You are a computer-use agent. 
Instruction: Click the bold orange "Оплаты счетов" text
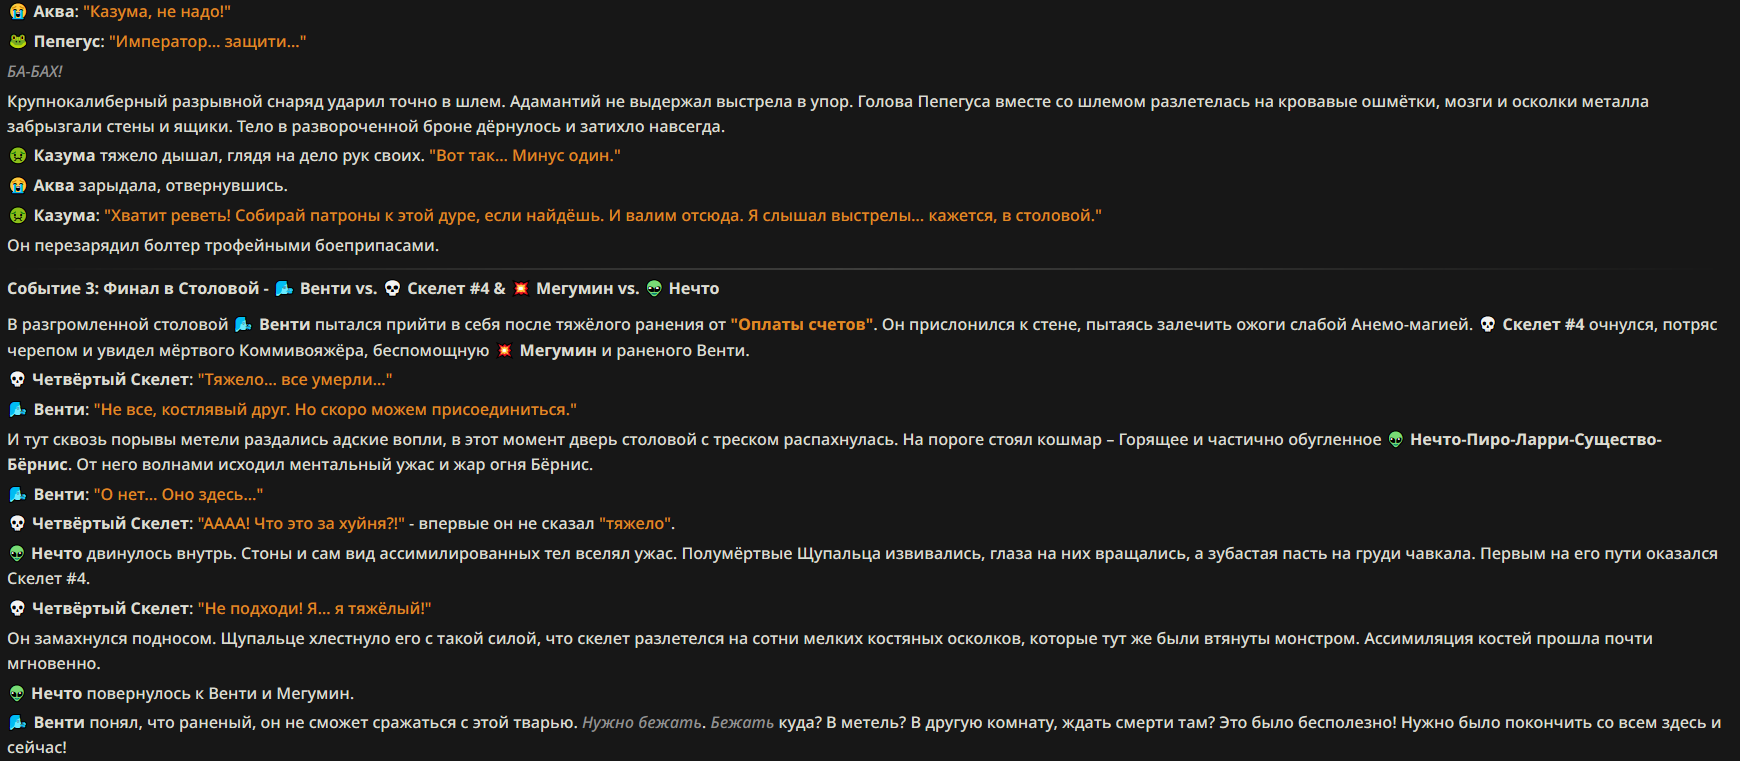coord(802,325)
